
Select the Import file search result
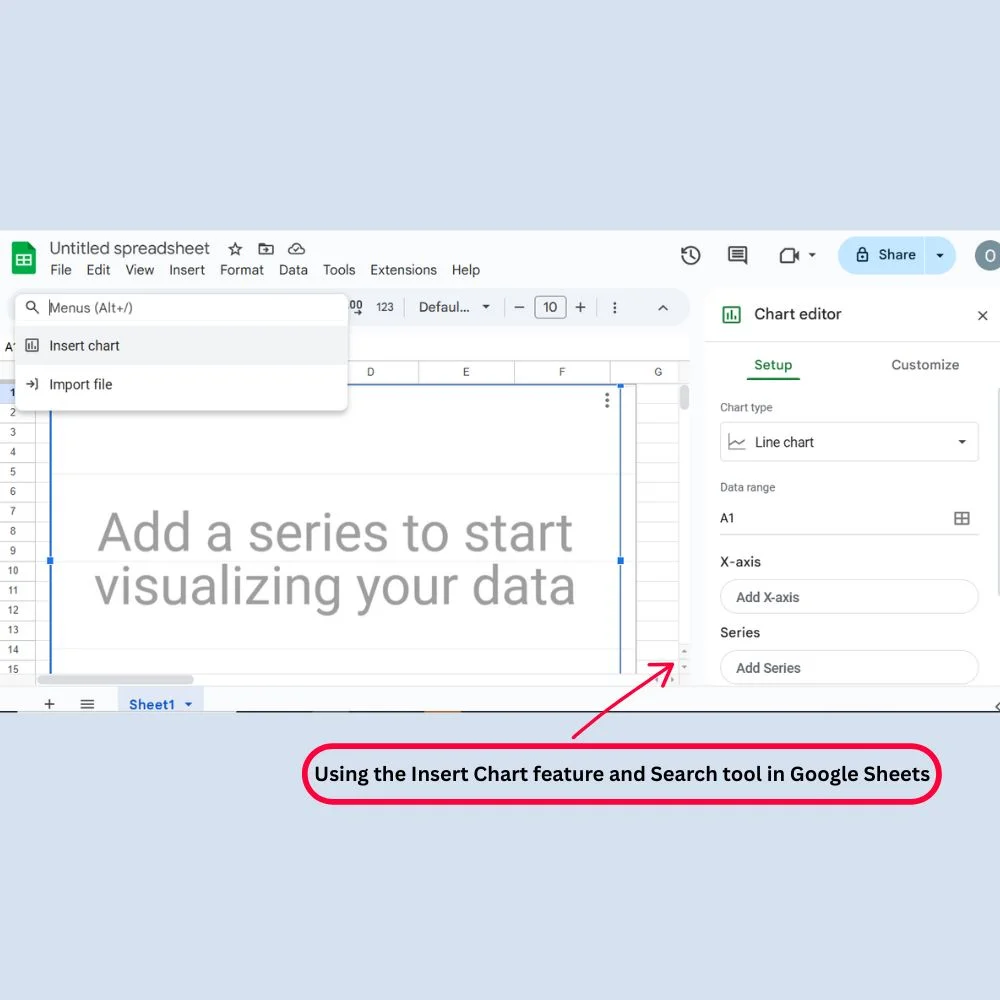click(x=181, y=385)
